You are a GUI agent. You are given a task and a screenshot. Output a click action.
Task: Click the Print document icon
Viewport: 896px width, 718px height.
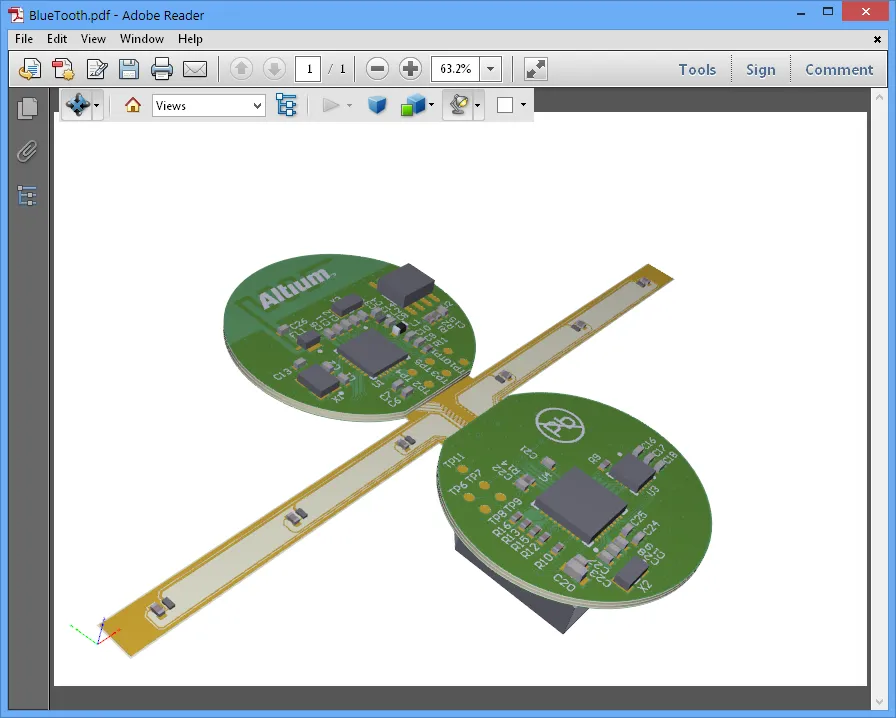coord(160,69)
